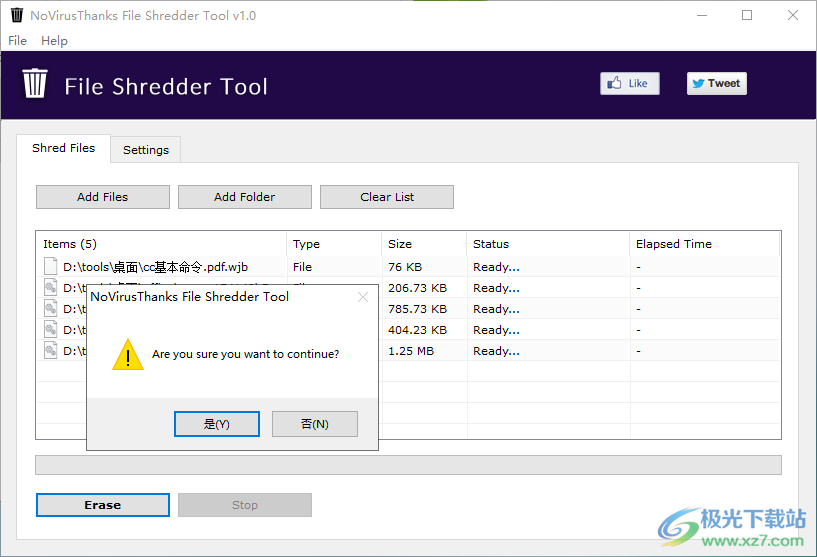Decline with the 否(N) button

pyautogui.click(x=315, y=424)
